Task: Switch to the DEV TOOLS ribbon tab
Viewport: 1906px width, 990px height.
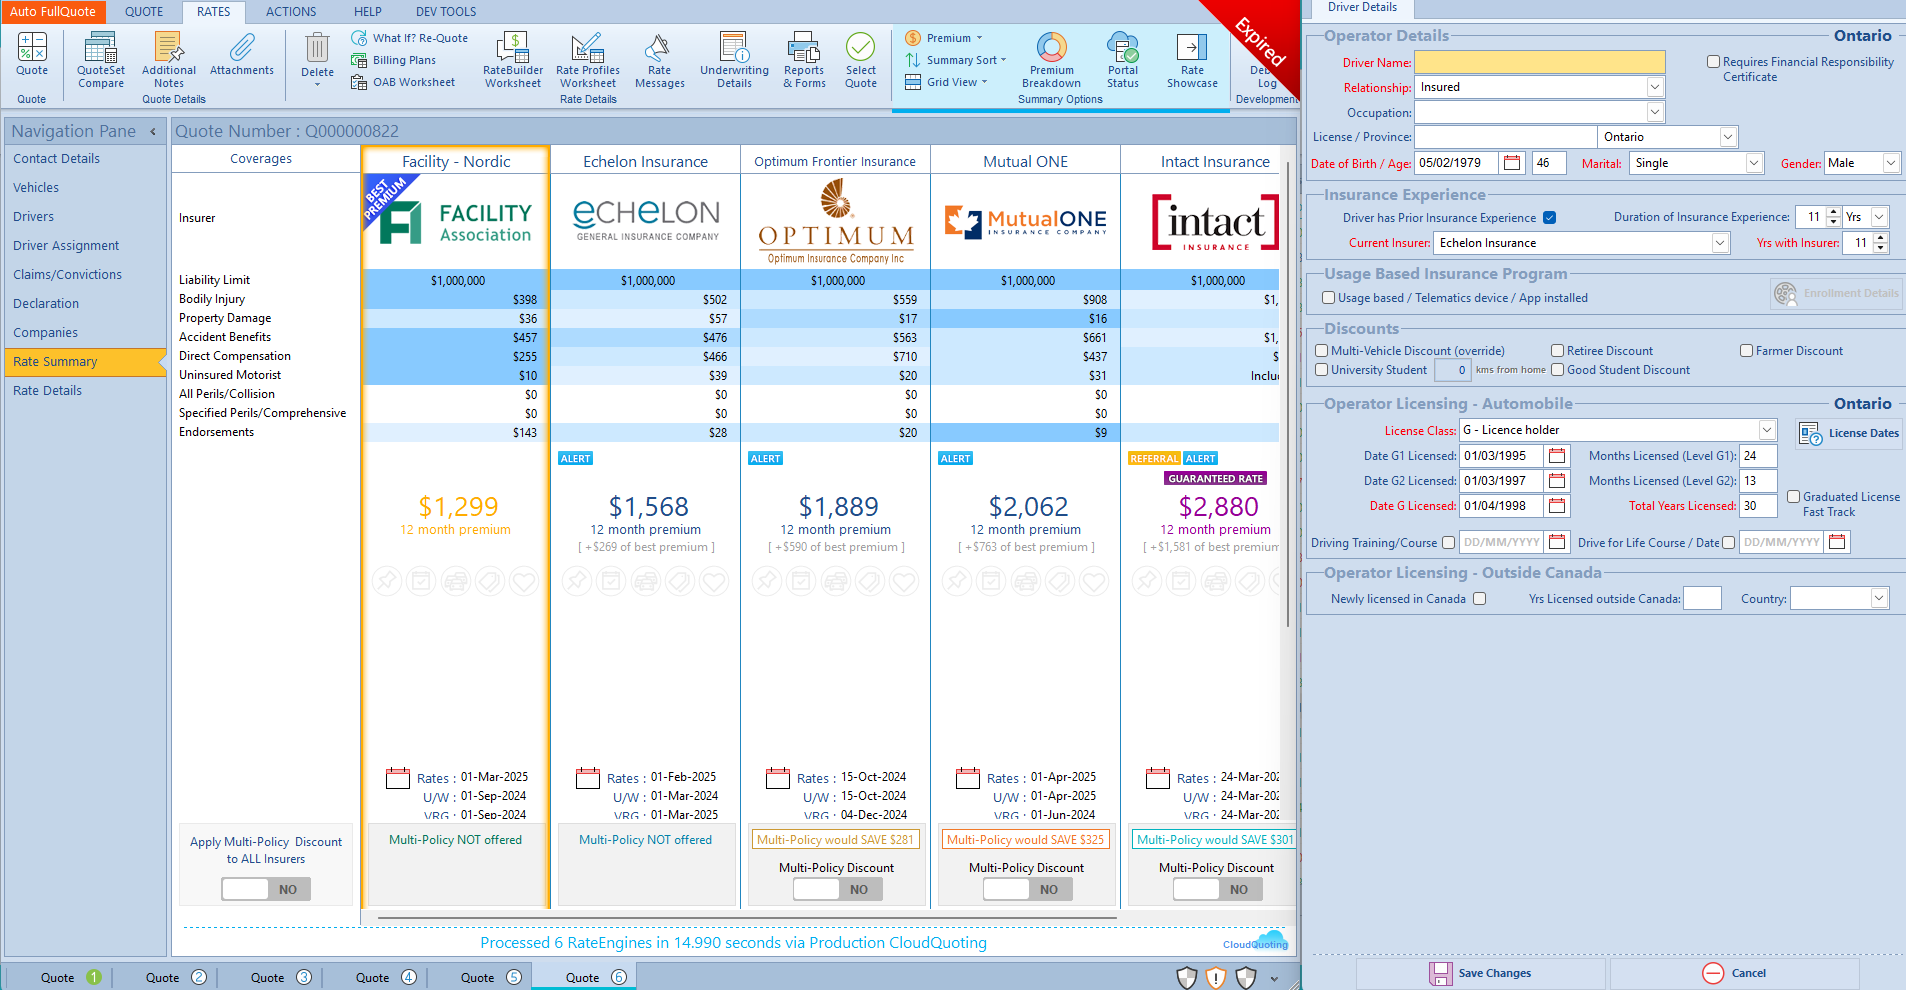Action: pyautogui.click(x=446, y=12)
